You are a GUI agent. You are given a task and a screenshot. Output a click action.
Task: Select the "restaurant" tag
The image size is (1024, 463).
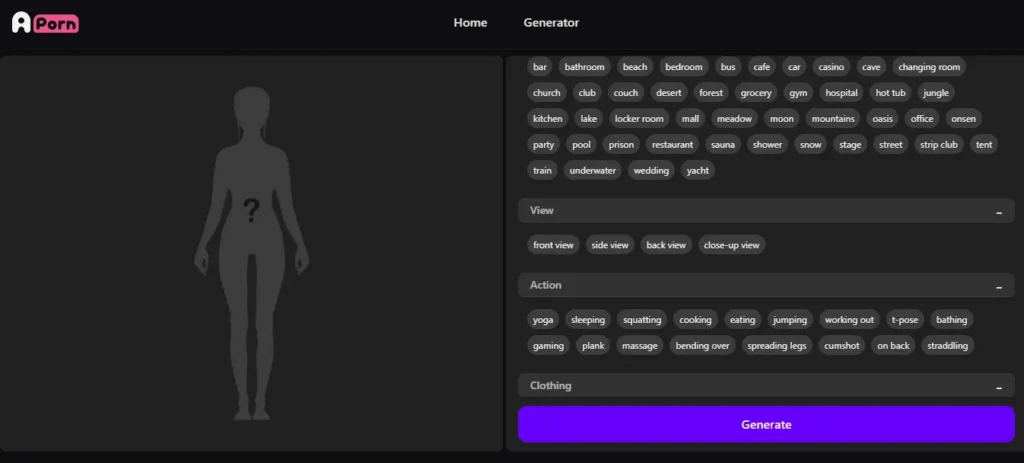(673, 145)
